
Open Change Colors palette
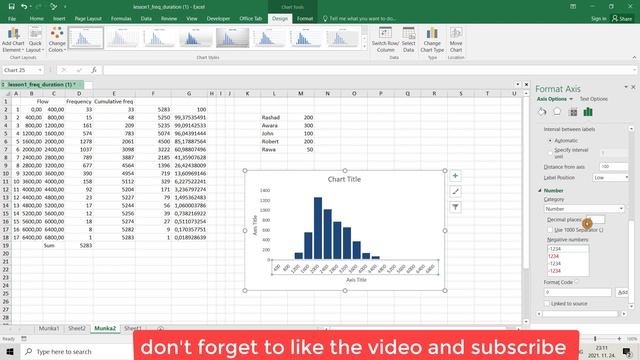[x=57, y=40]
